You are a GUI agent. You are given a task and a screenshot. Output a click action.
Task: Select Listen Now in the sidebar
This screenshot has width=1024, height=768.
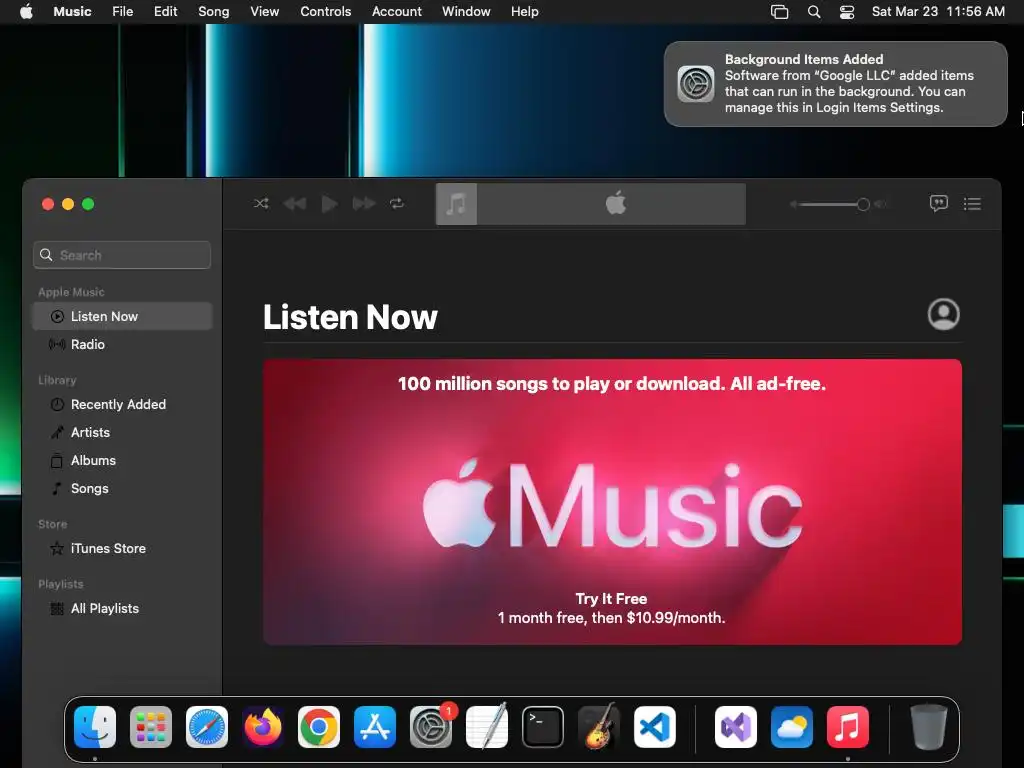[x=122, y=316]
